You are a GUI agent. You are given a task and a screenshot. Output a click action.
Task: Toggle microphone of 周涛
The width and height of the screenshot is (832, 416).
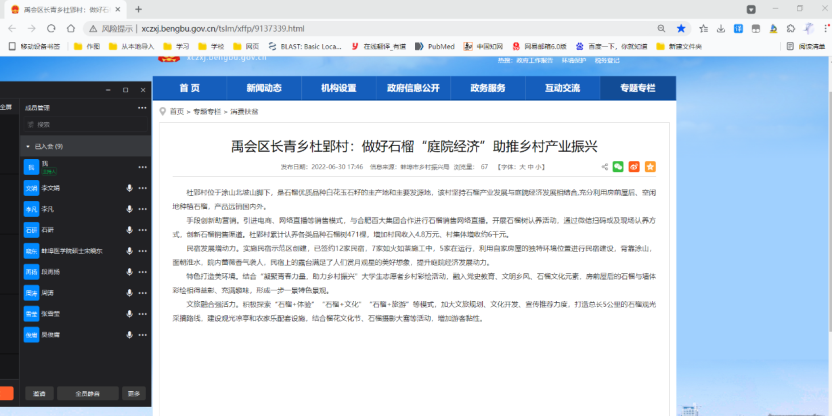[129, 293]
